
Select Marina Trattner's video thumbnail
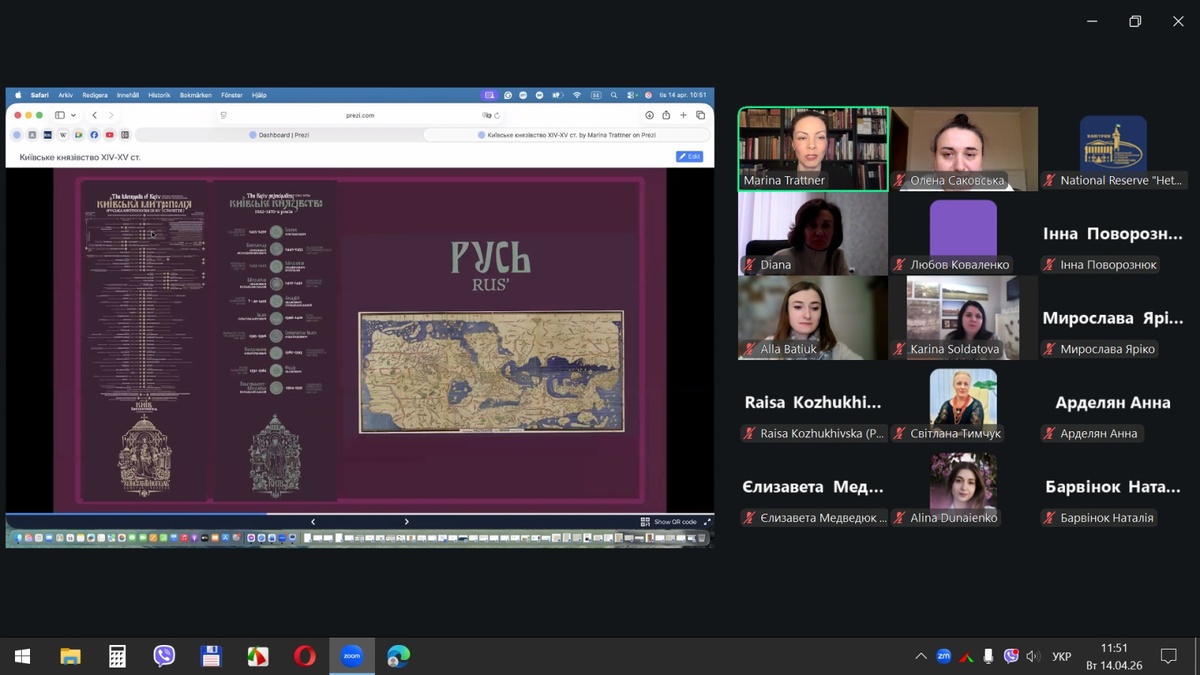coord(813,148)
